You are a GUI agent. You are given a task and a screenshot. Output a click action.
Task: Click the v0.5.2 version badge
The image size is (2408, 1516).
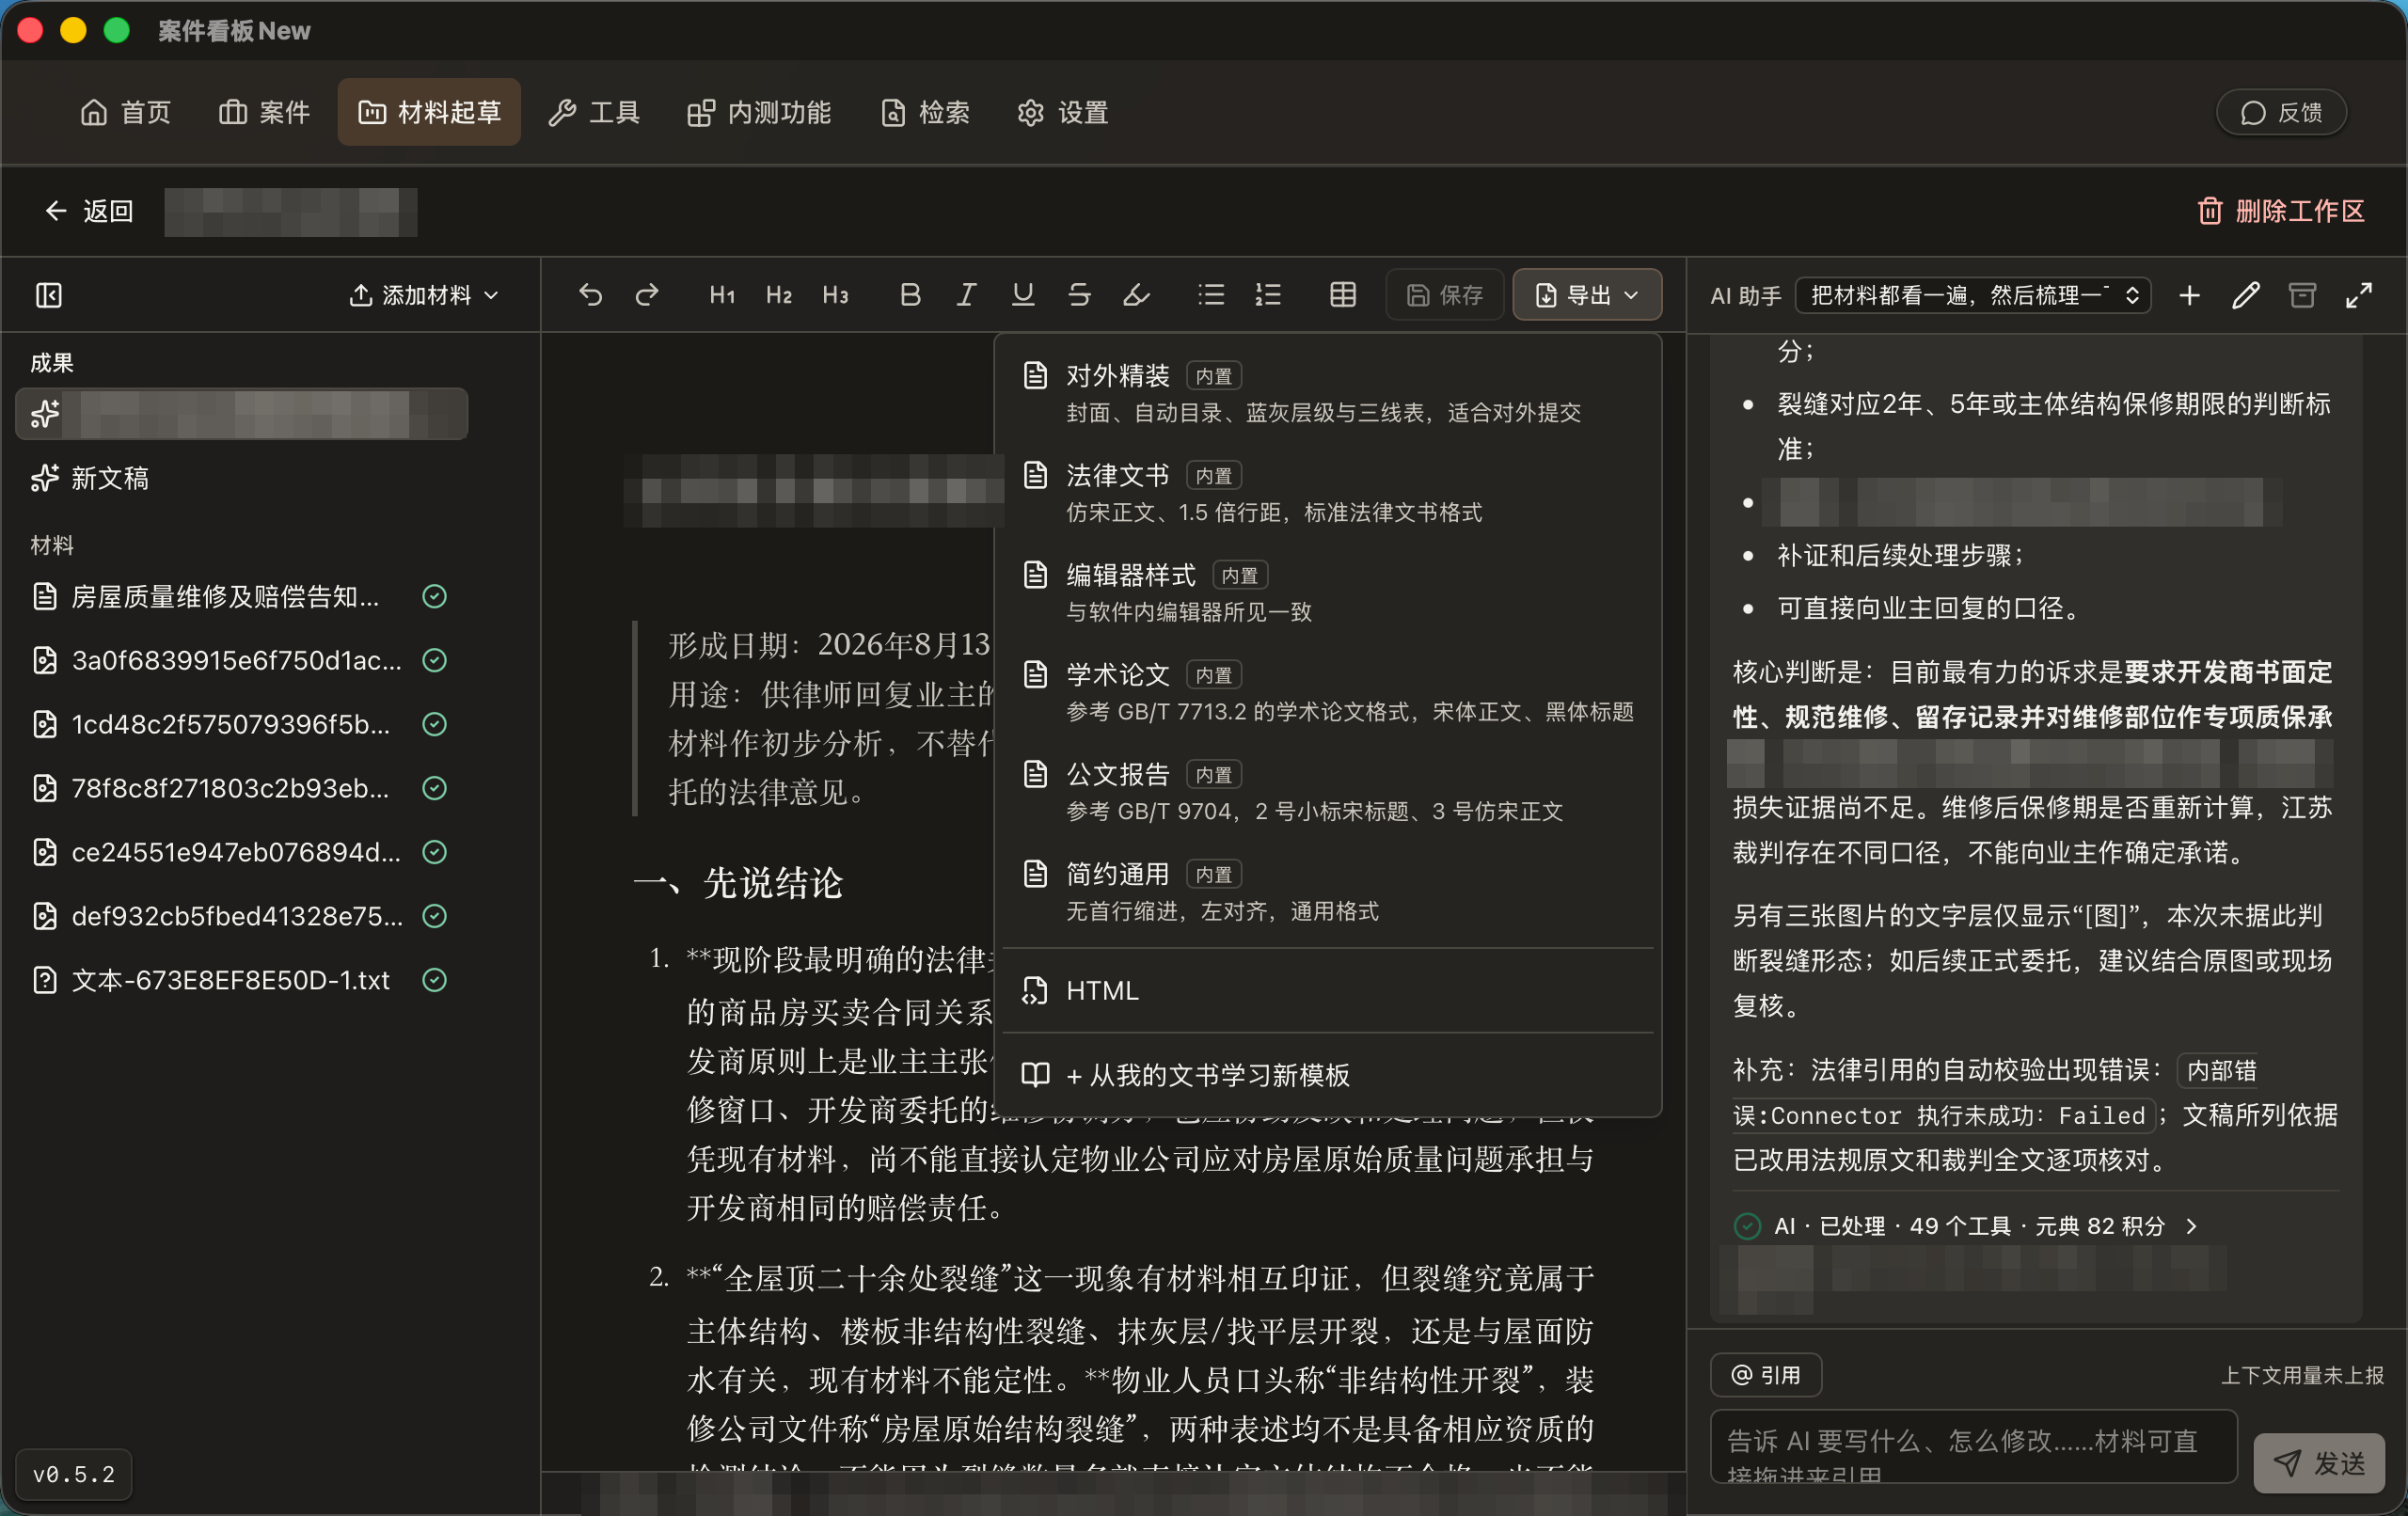point(74,1474)
